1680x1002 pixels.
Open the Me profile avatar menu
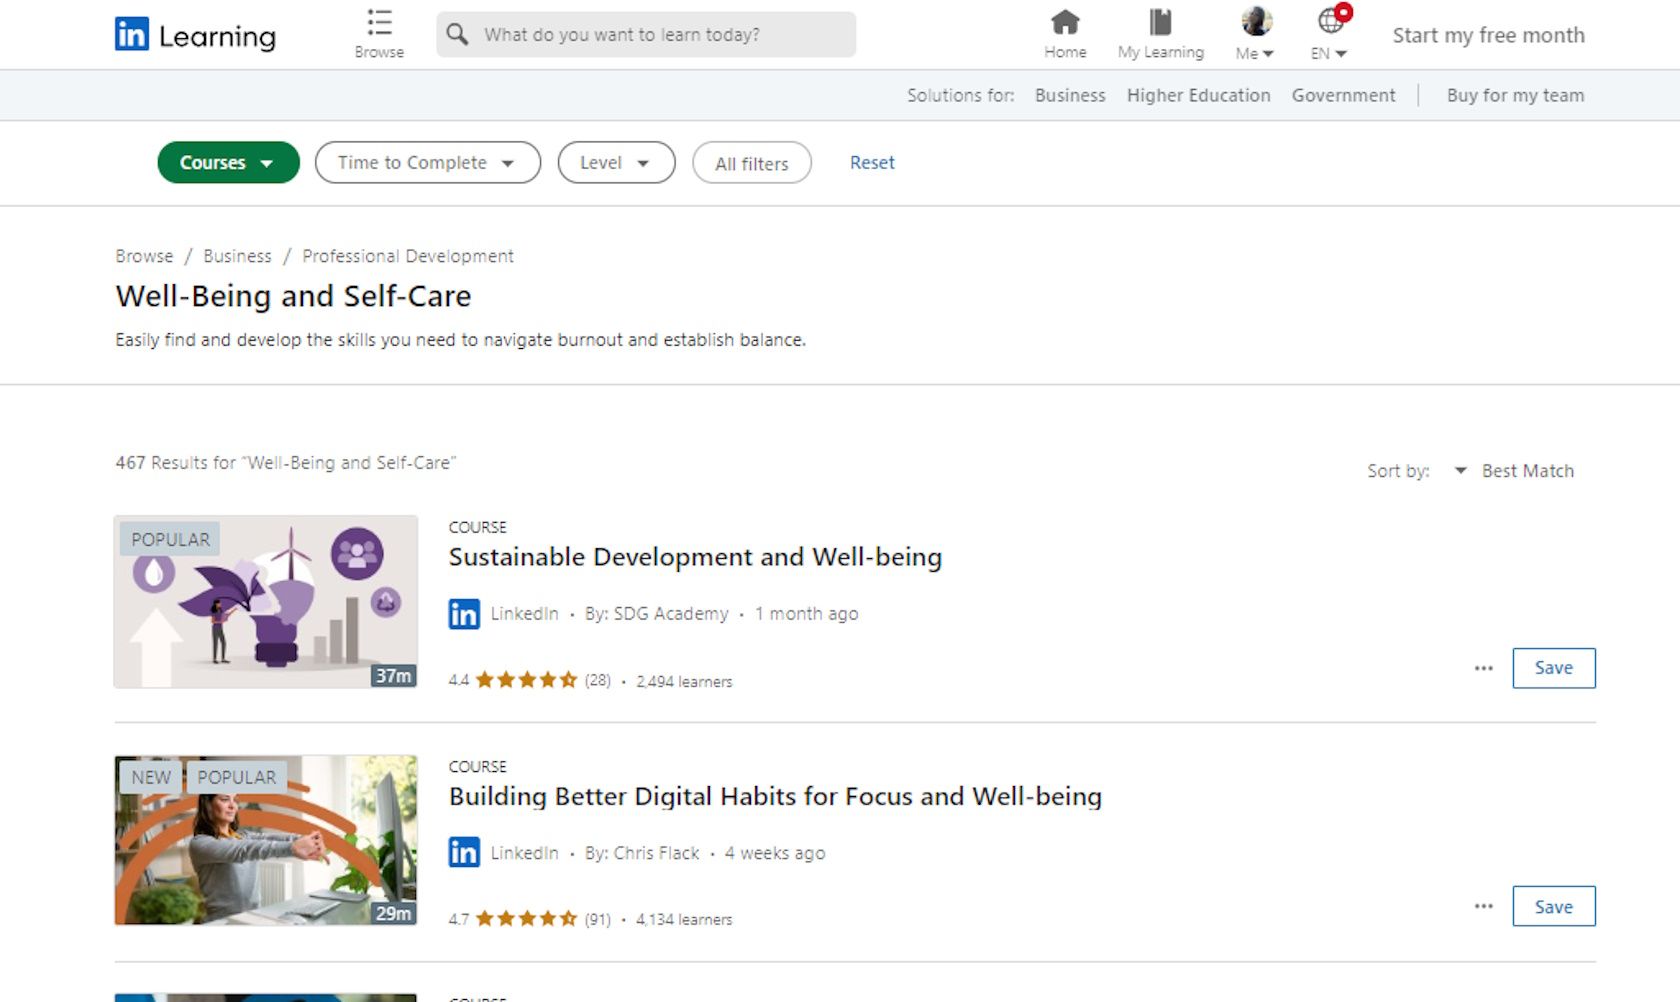click(x=1256, y=21)
